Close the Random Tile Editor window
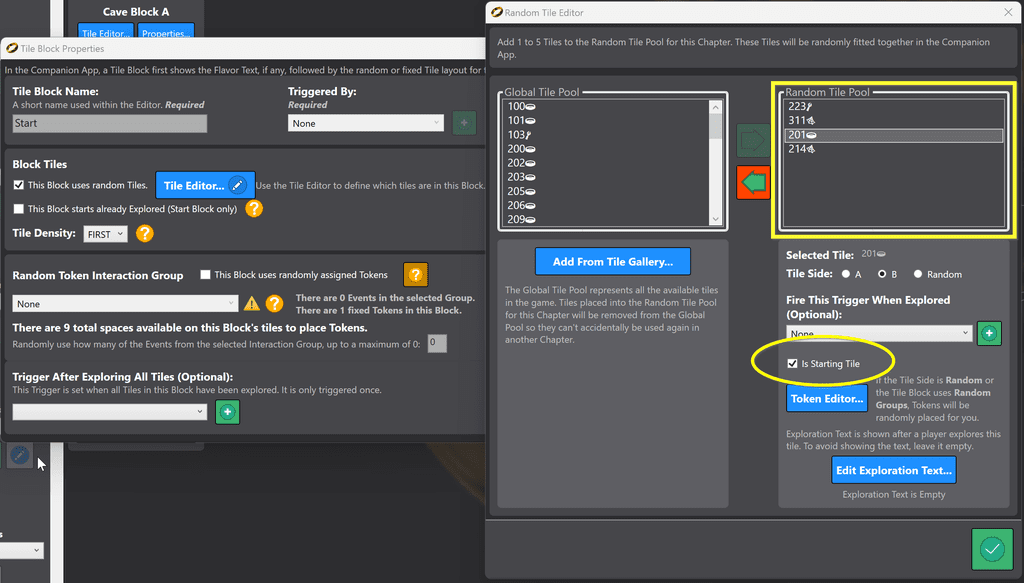Screen dimensions: 1024x583 tap(1008, 12)
